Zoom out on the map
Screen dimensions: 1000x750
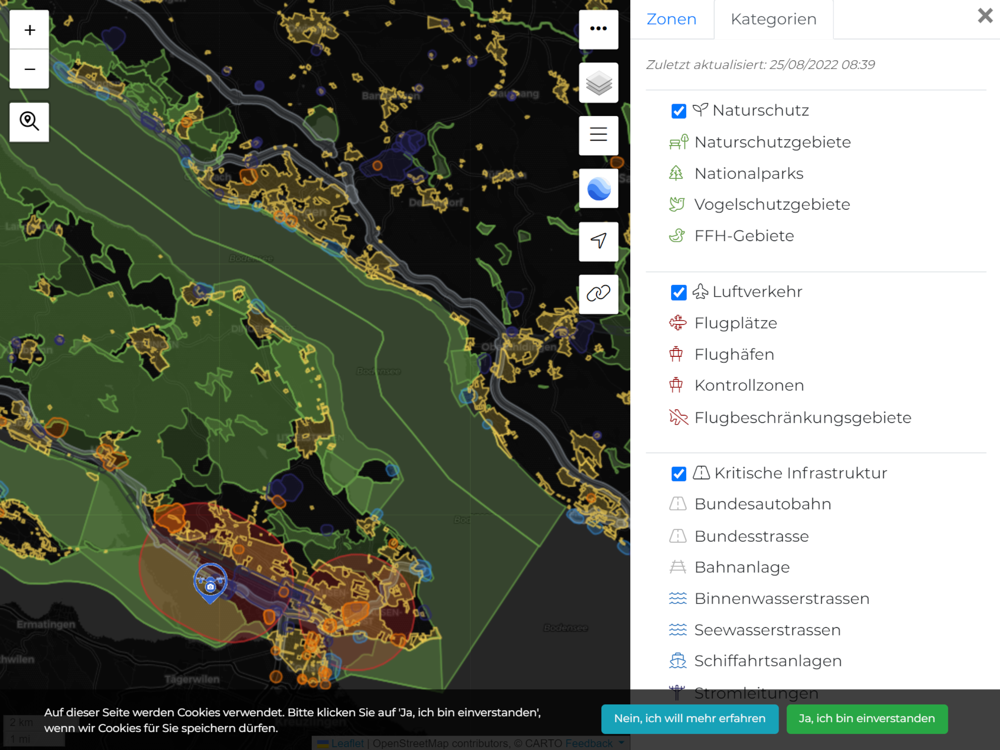(29, 69)
